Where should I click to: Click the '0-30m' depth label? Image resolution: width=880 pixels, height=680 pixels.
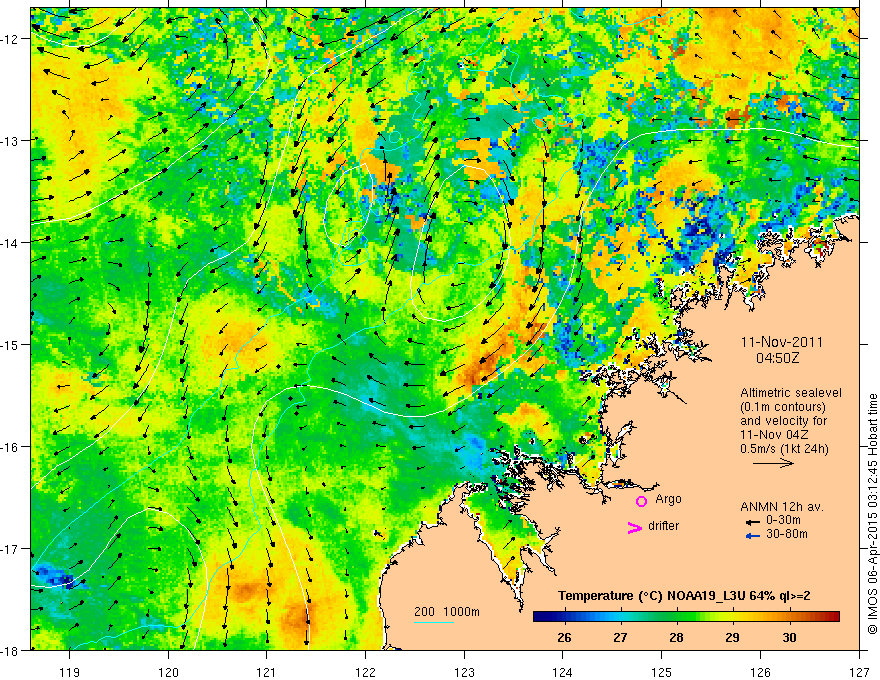[783, 520]
